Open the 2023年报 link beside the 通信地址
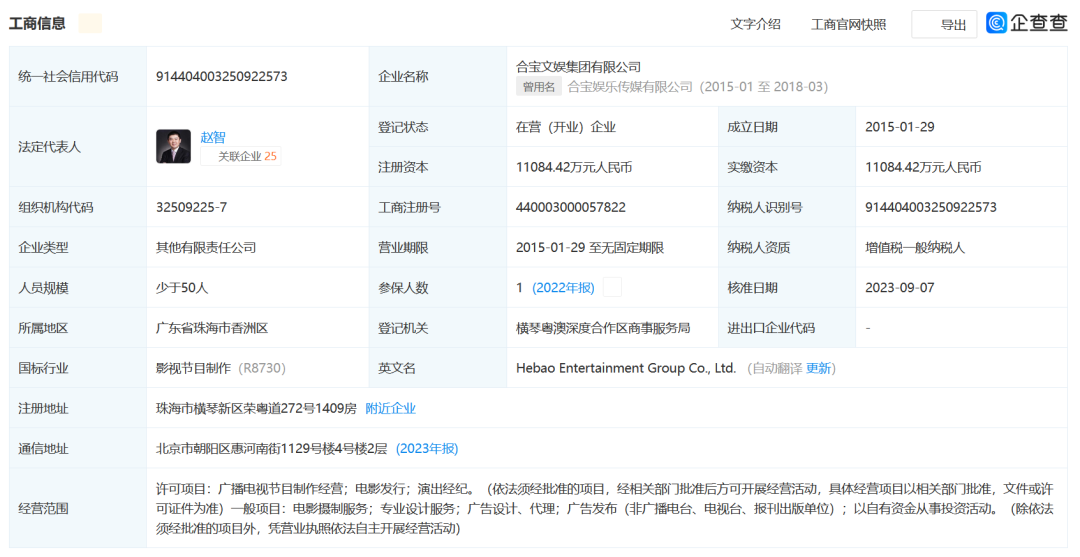The width and height of the screenshot is (1080, 557). pos(427,449)
